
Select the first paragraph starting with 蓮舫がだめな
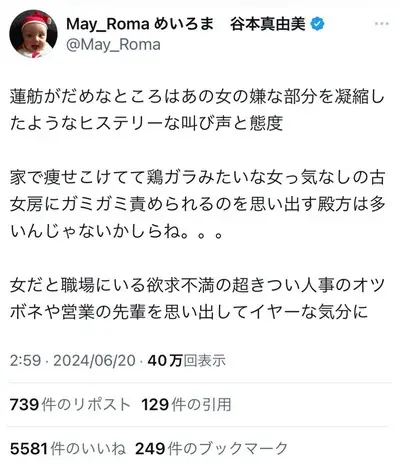pos(197,110)
